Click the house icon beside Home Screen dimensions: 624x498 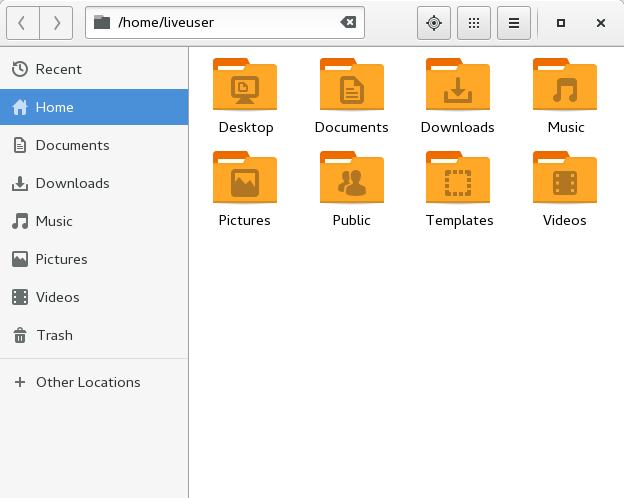coord(20,107)
